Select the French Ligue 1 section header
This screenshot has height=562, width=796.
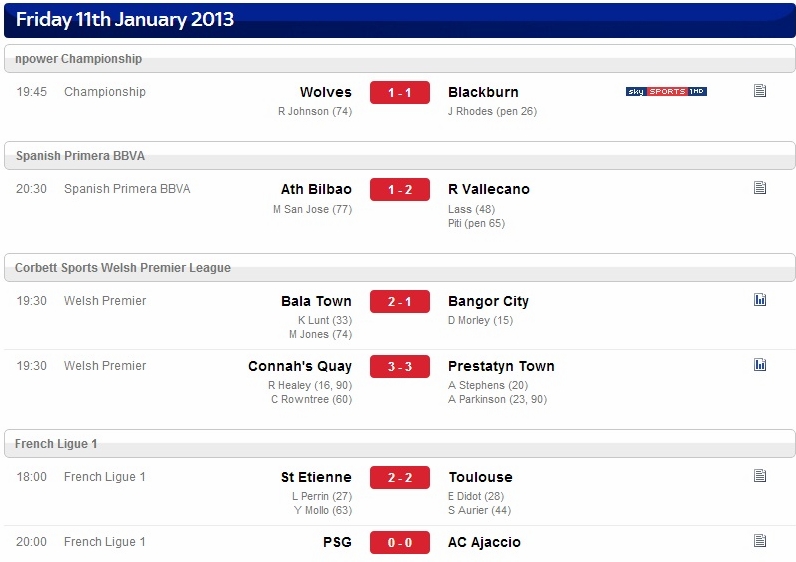point(400,444)
